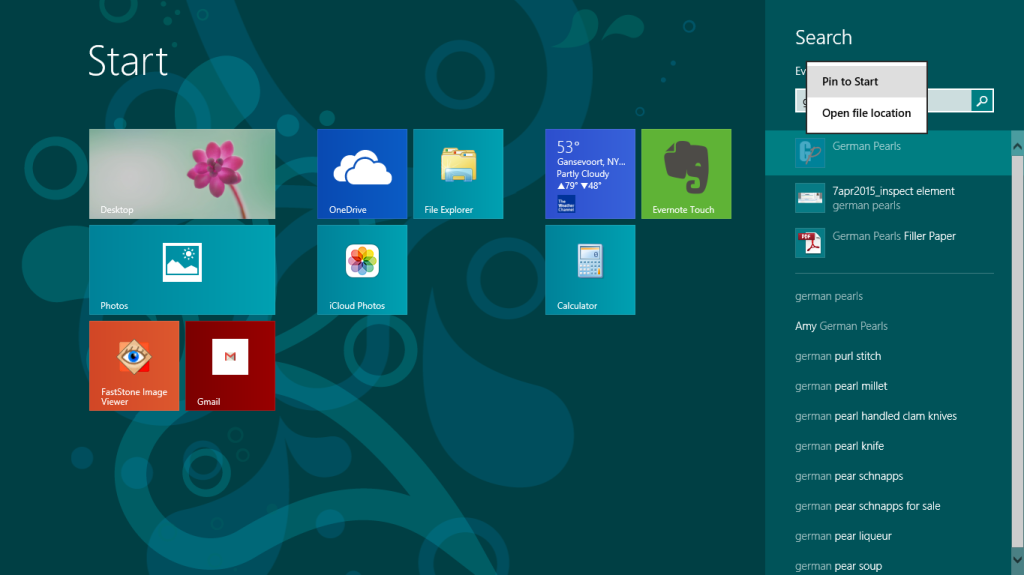Click the German Pearls result icon
This screenshot has height=575, width=1024.
point(810,153)
